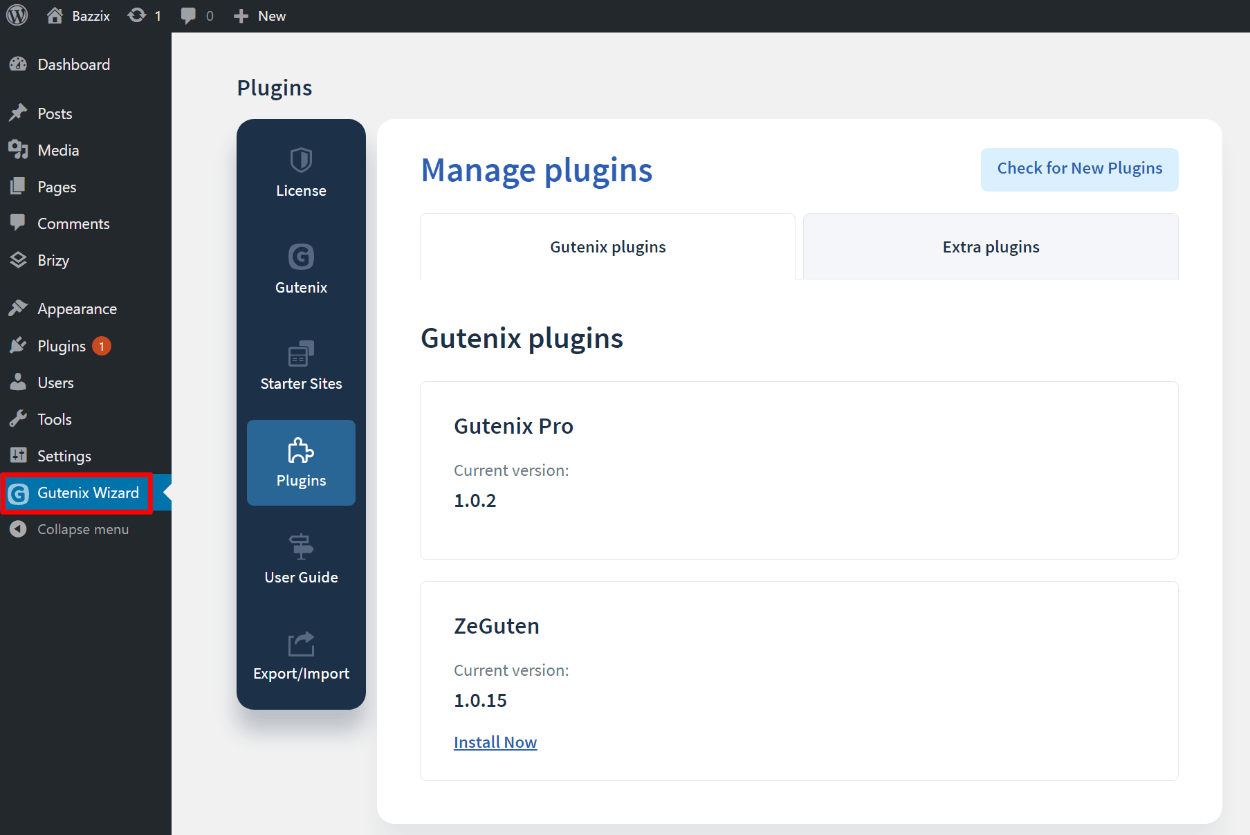1250x835 pixels.
Task: Click the Tools wrench icon
Action: click(x=18, y=419)
